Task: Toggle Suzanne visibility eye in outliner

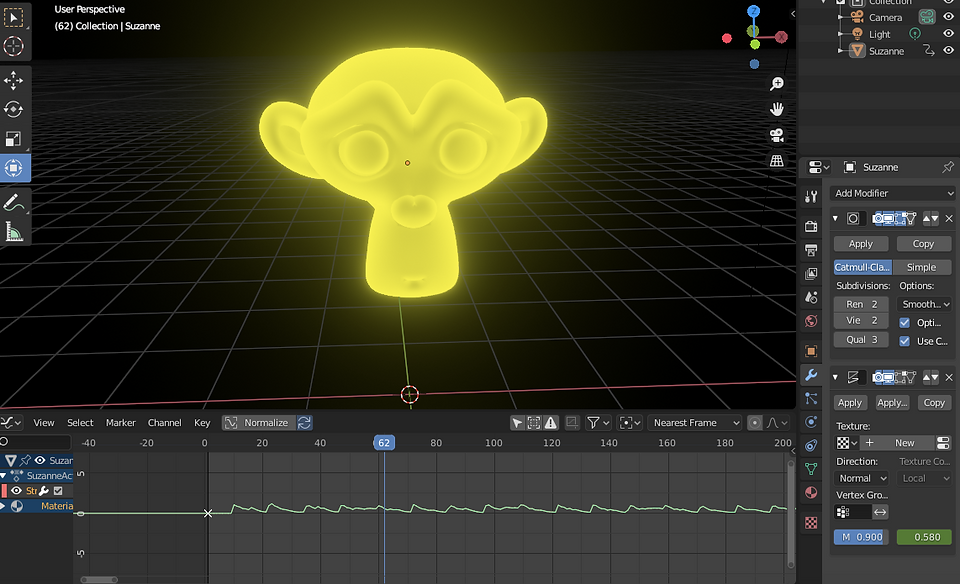Action: (x=948, y=51)
